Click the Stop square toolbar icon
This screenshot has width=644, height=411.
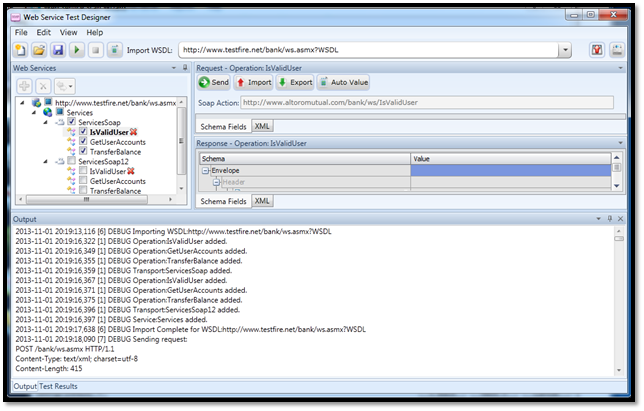(95, 50)
